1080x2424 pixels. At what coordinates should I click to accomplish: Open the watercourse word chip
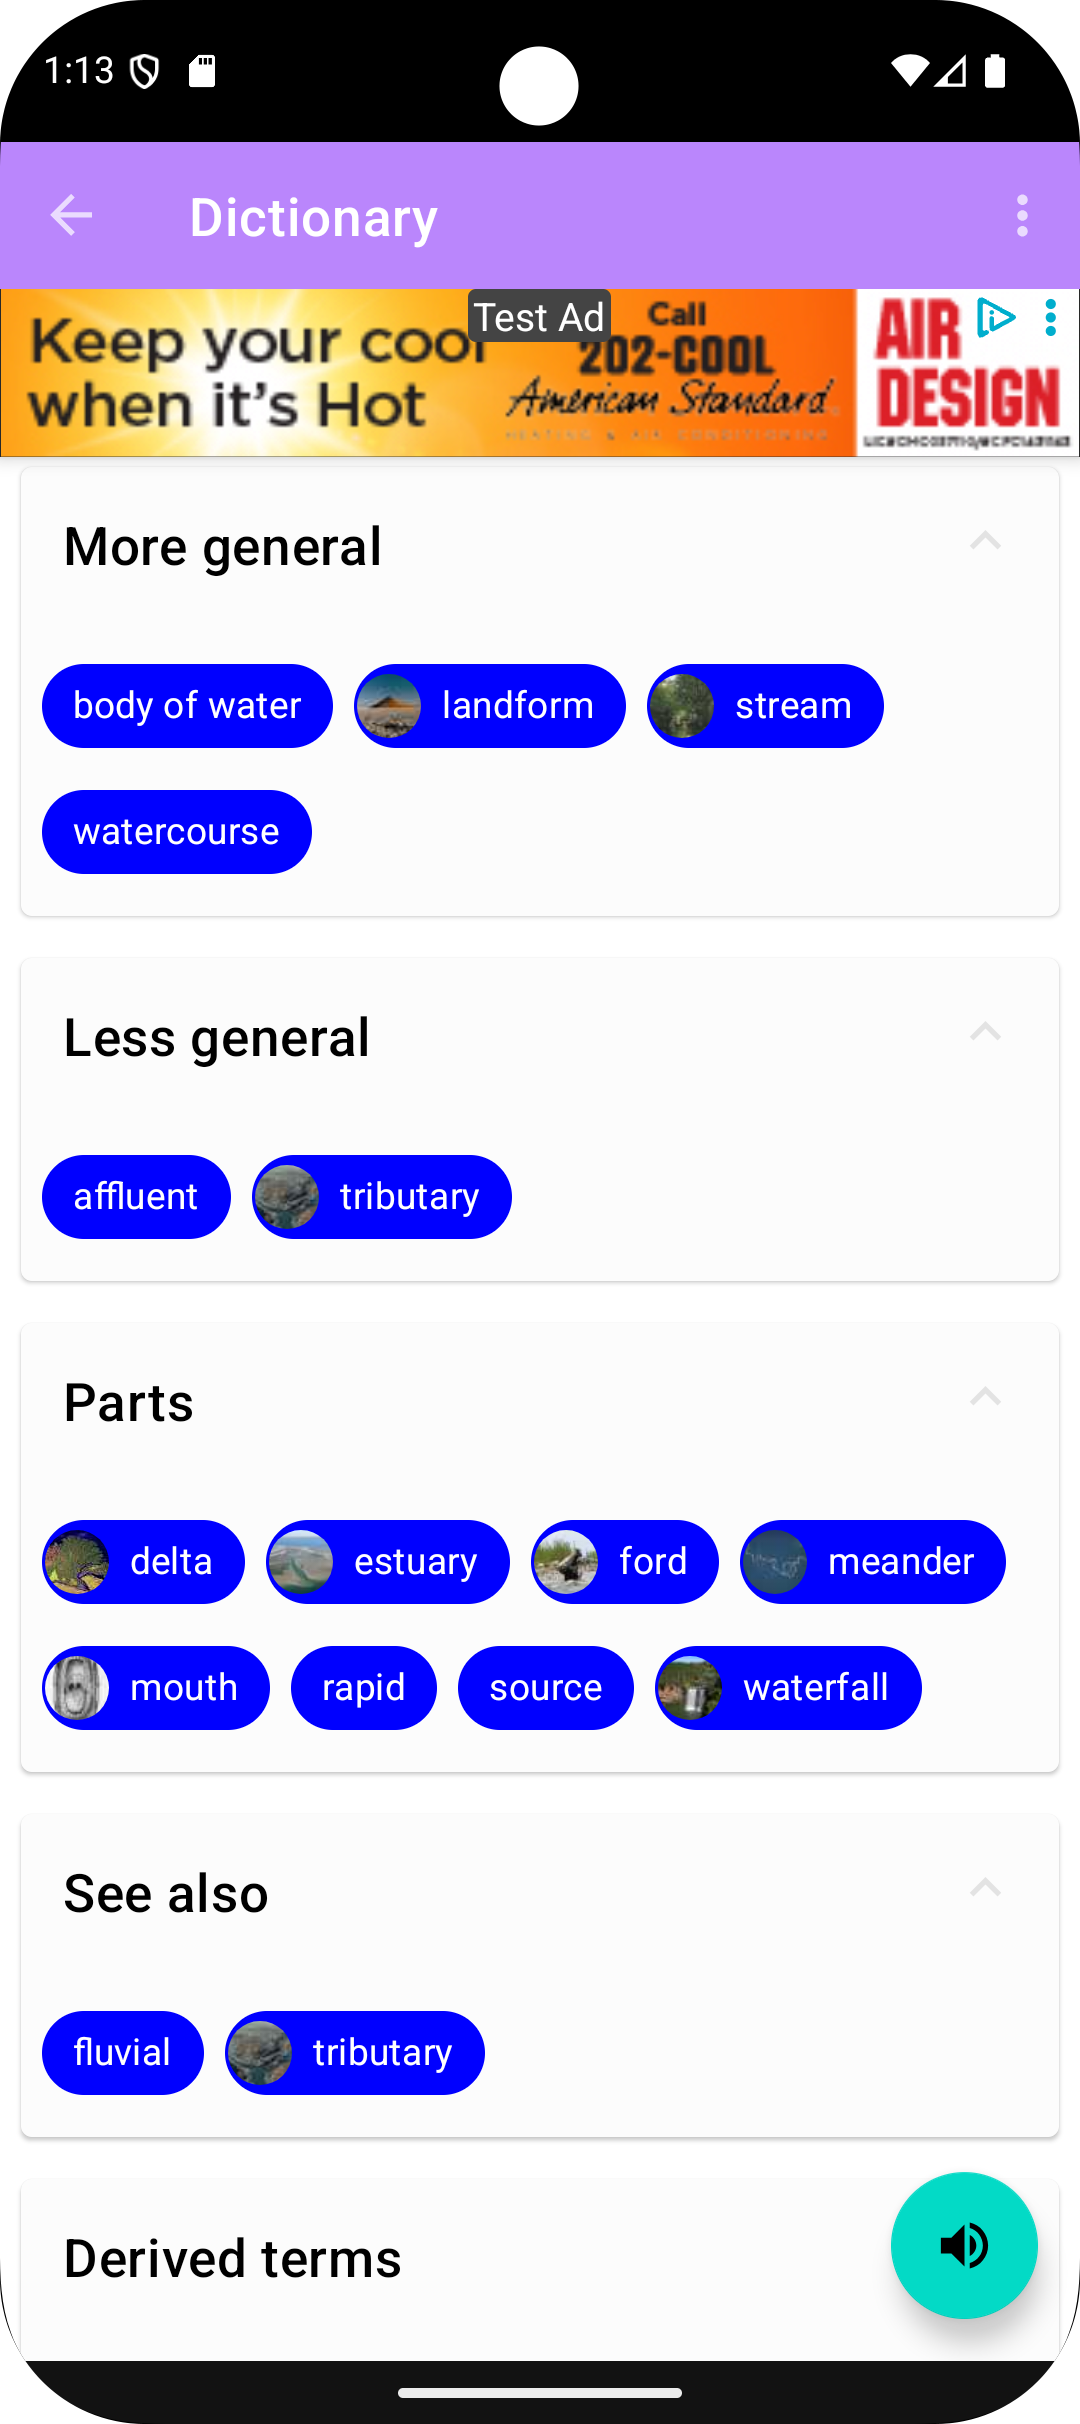point(177,832)
